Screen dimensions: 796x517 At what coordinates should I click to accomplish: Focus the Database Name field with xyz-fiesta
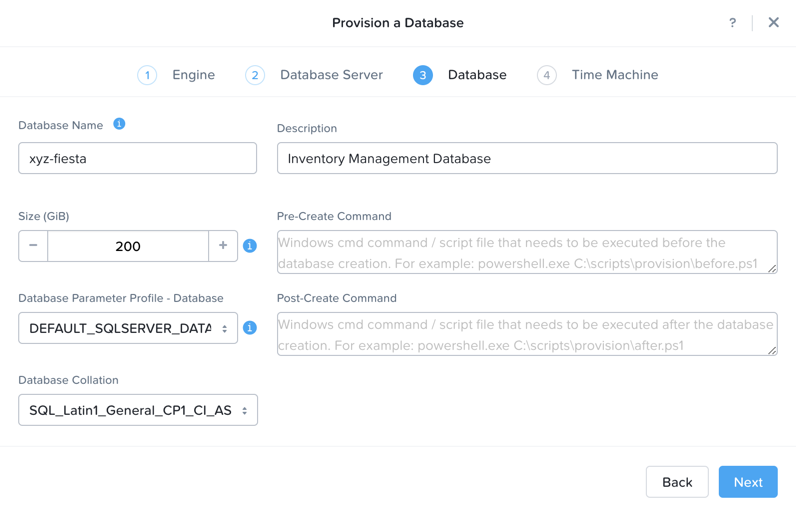click(x=138, y=158)
